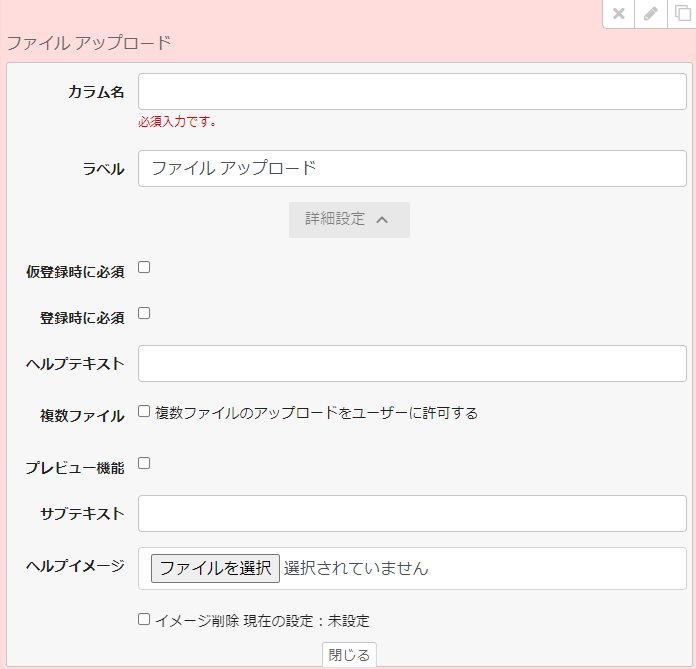Enable the イメージ削除 checkbox

click(144, 619)
